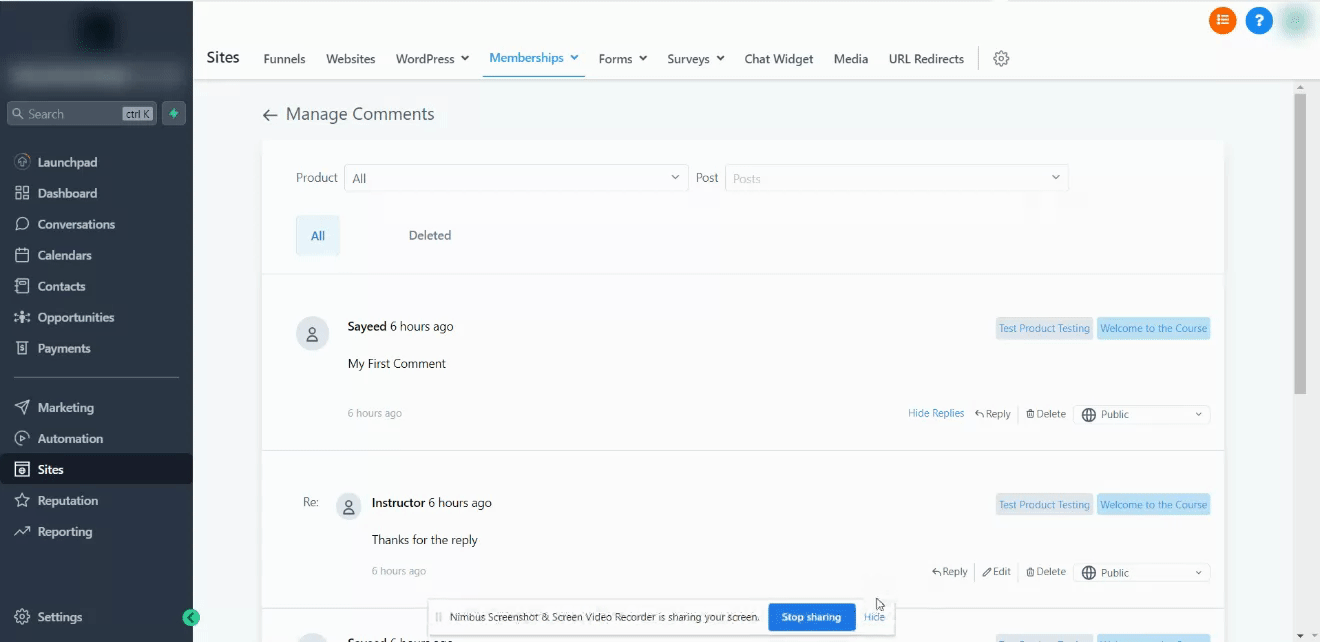
Task: Click the sidebar Search field
Action: pos(82,114)
